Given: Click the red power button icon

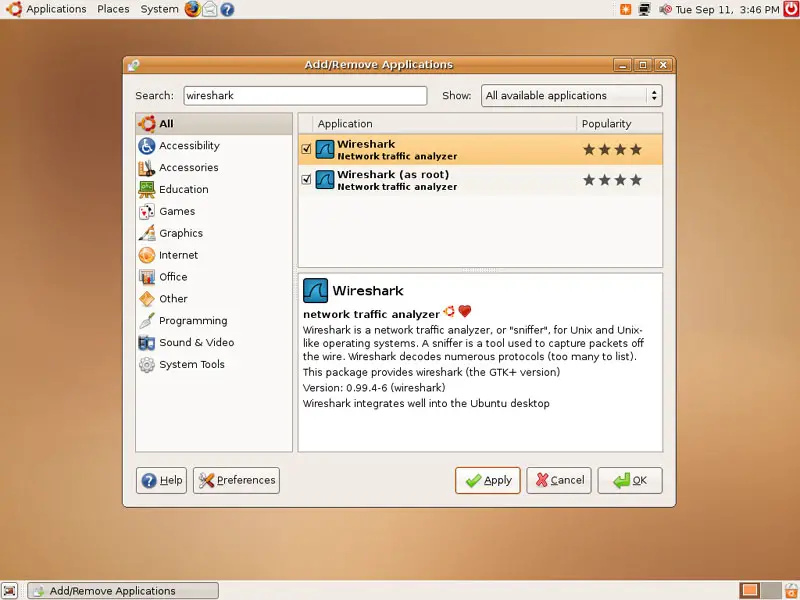Looking at the screenshot, I should coord(791,9).
